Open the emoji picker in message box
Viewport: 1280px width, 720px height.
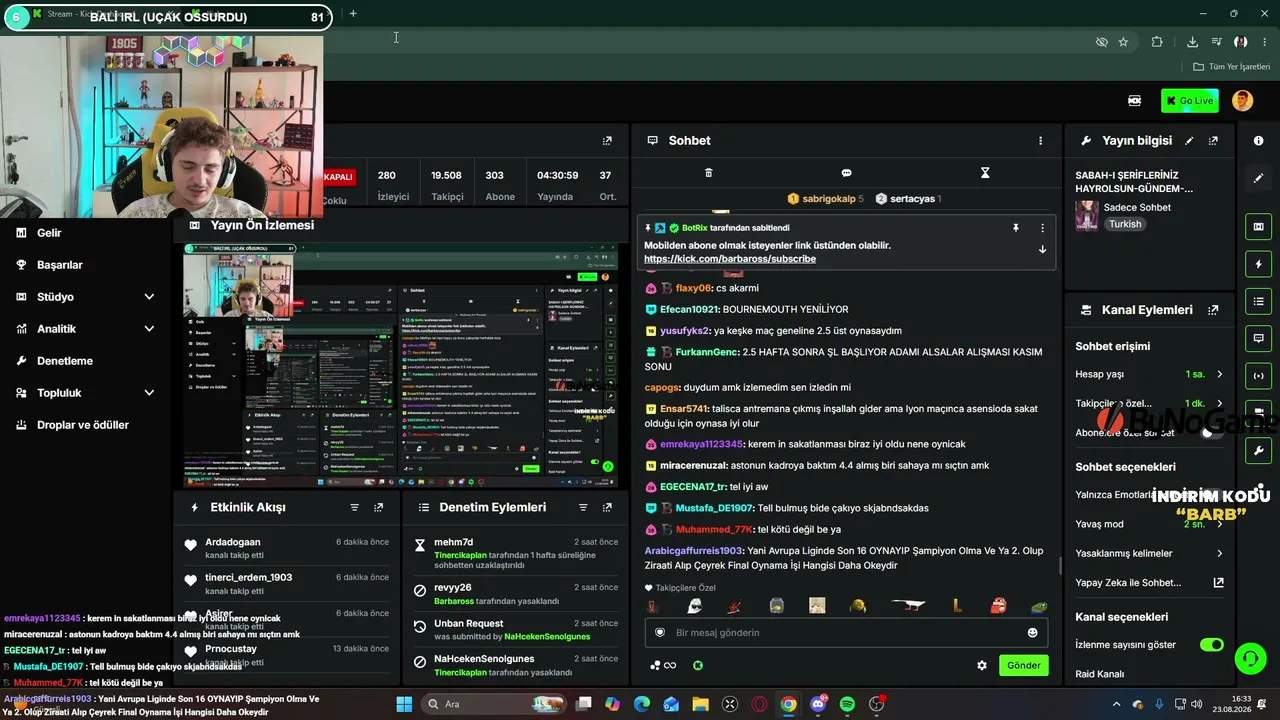1032,633
